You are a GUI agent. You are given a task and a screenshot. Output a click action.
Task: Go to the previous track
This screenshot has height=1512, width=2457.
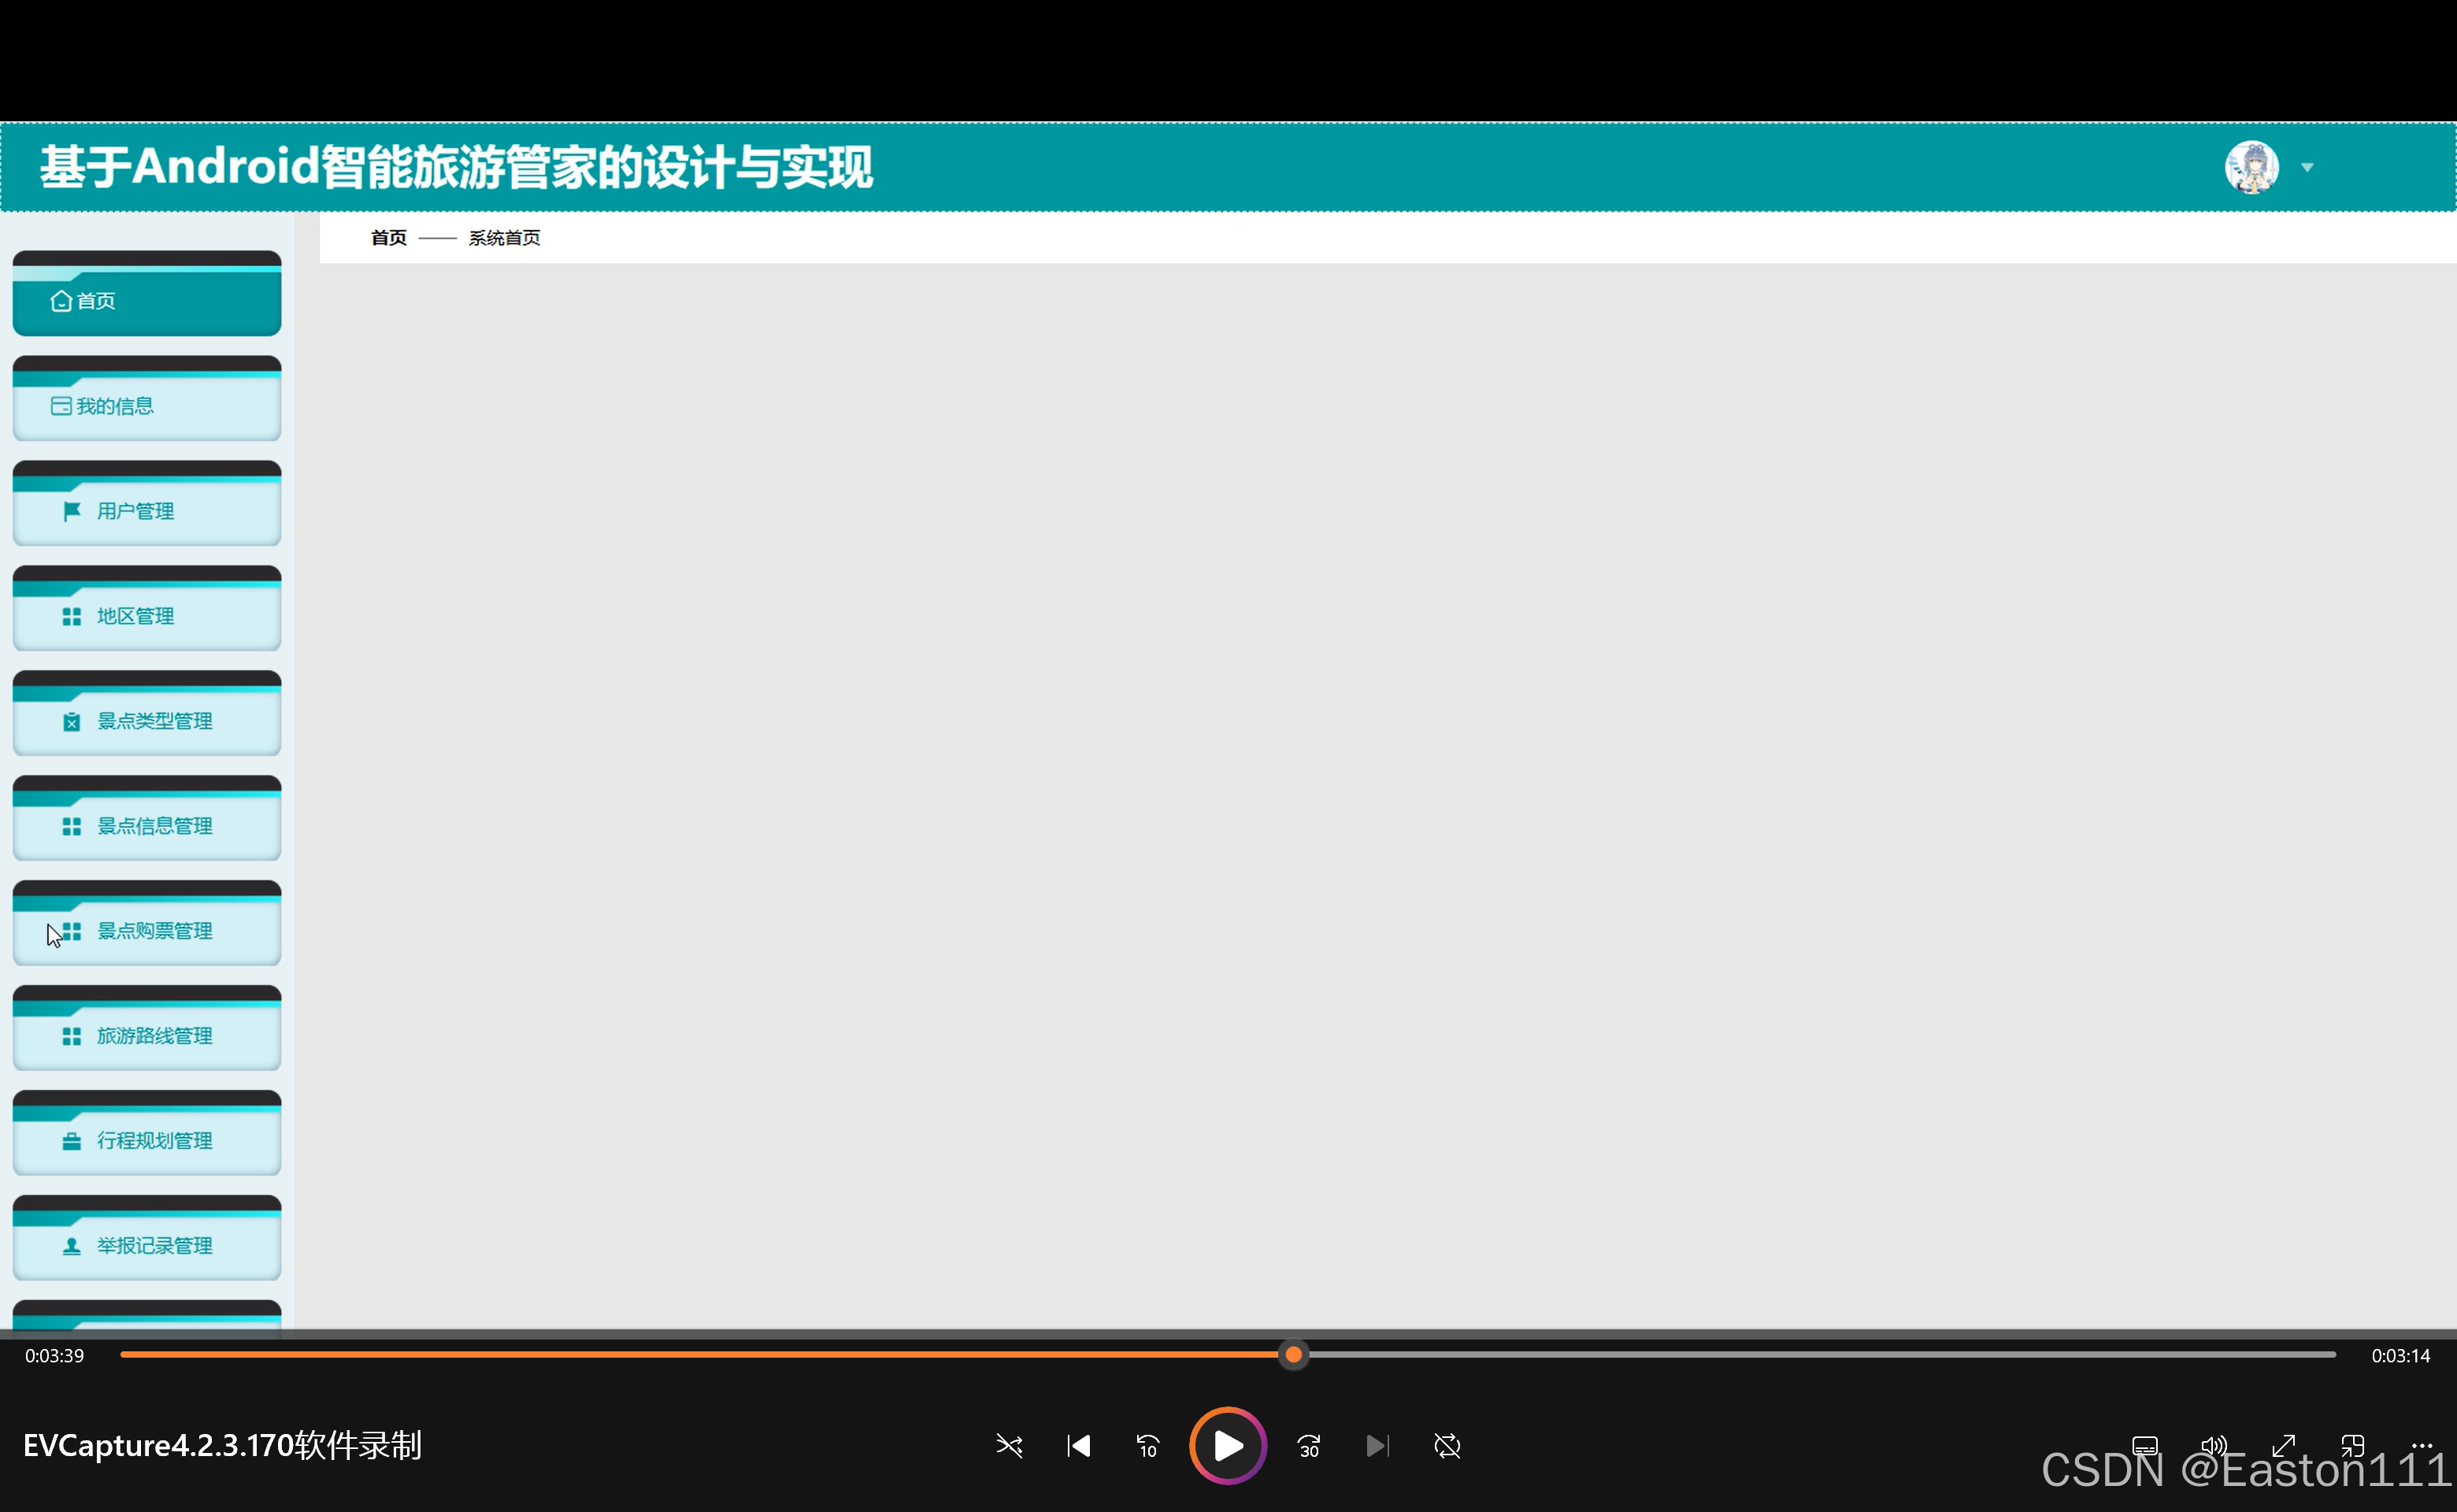pos(1078,1446)
